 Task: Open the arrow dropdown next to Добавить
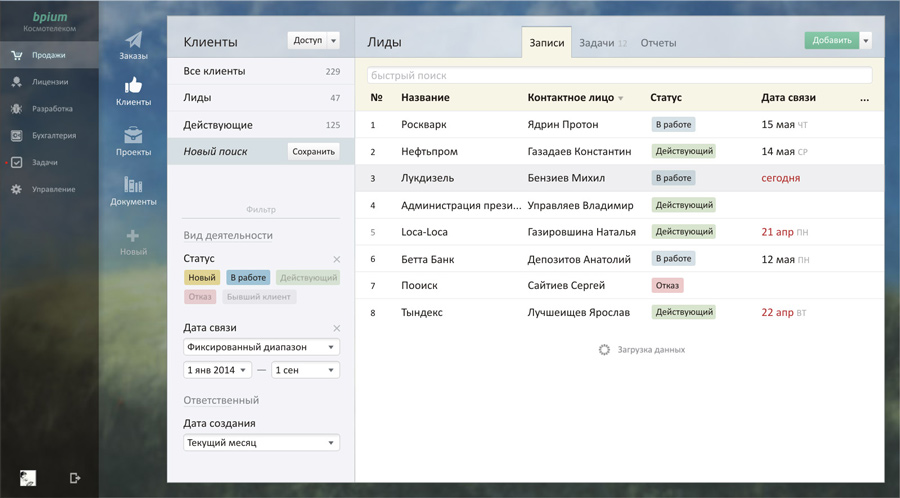(x=866, y=41)
